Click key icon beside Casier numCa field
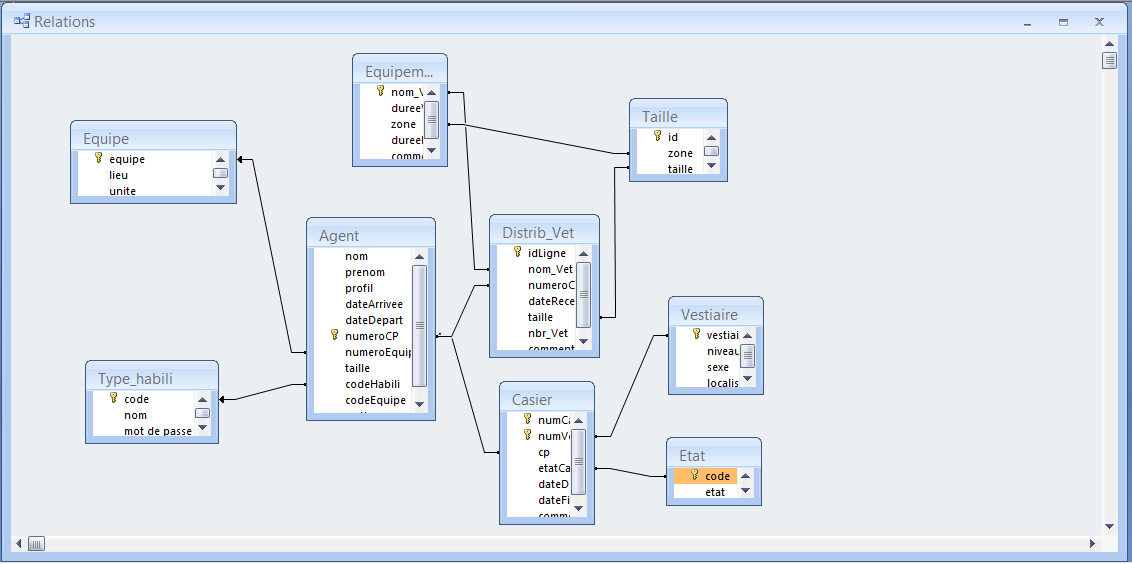Screen dimensions: 1132x564 (528, 419)
